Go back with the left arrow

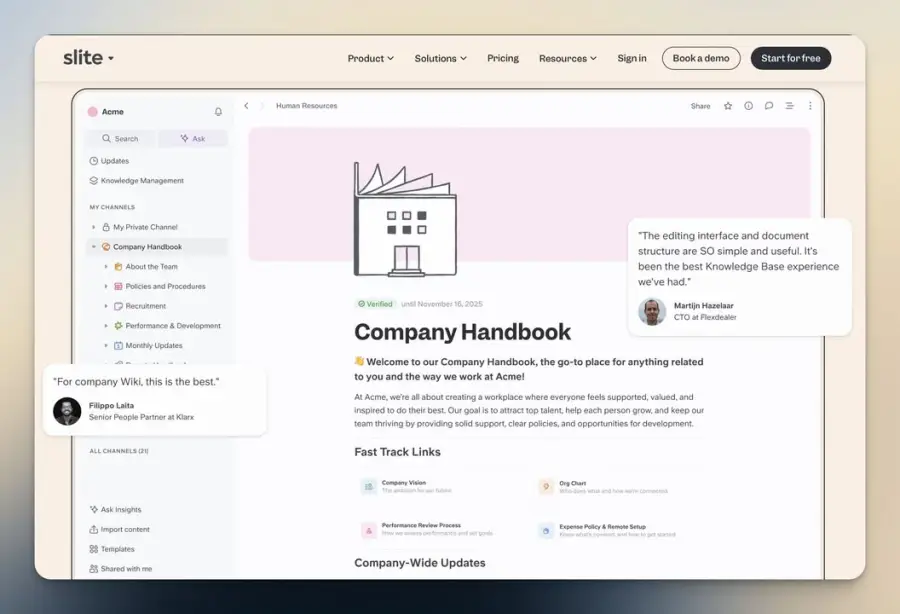click(246, 106)
